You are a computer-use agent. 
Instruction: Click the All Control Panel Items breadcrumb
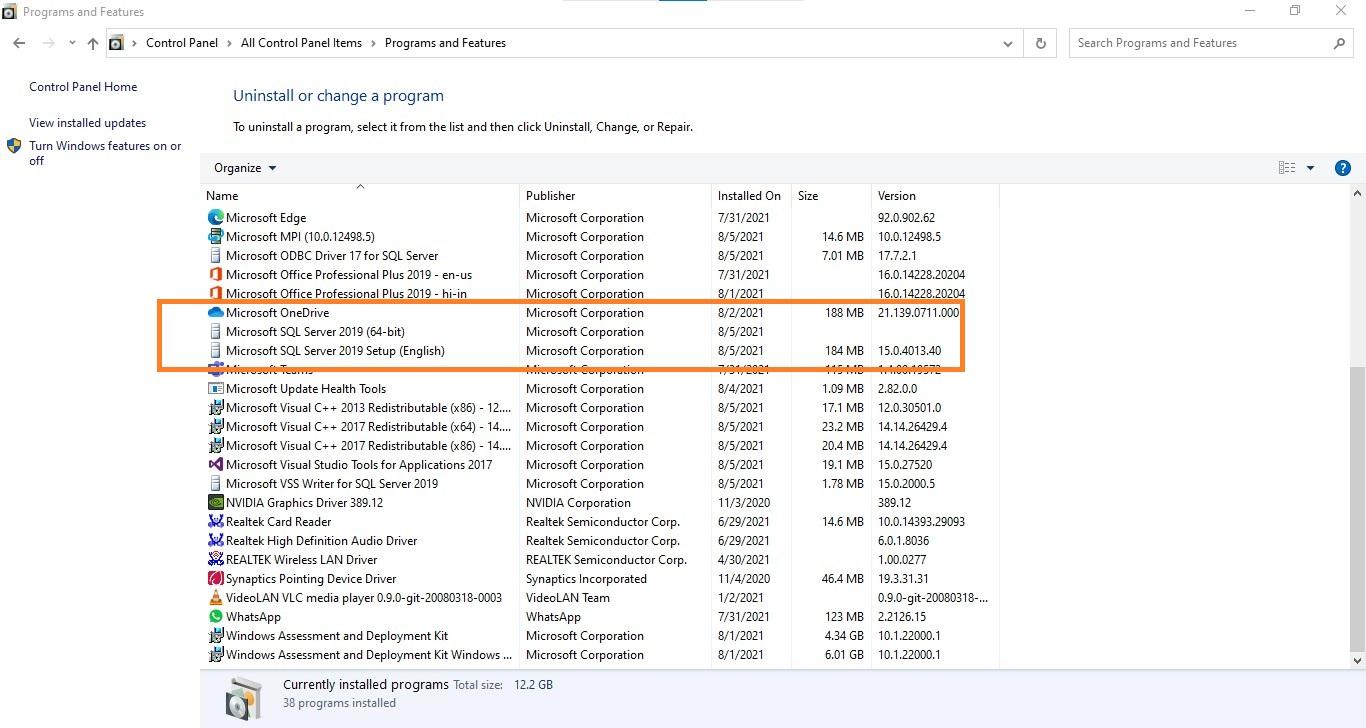pyautogui.click(x=301, y=43)
